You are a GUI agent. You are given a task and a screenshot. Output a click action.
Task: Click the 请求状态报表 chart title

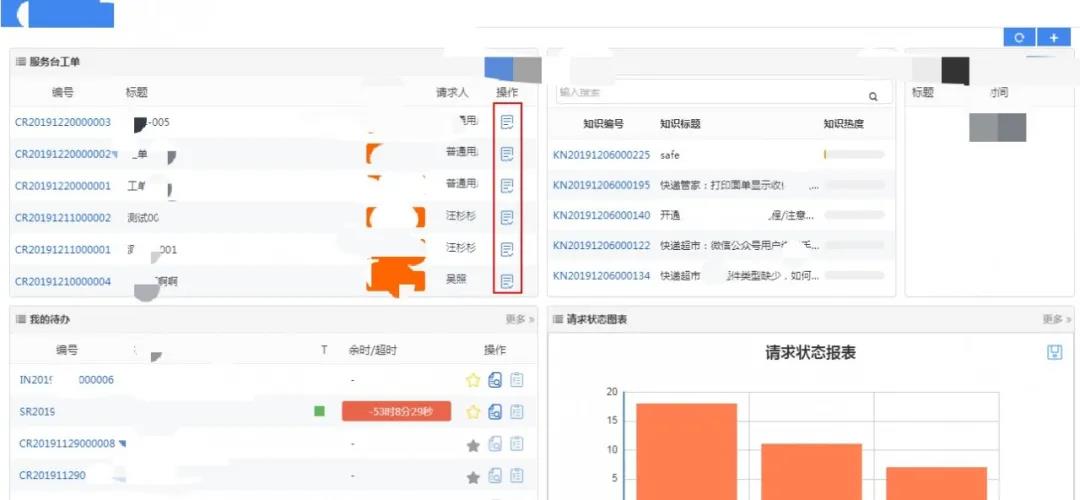coord(811,353)
